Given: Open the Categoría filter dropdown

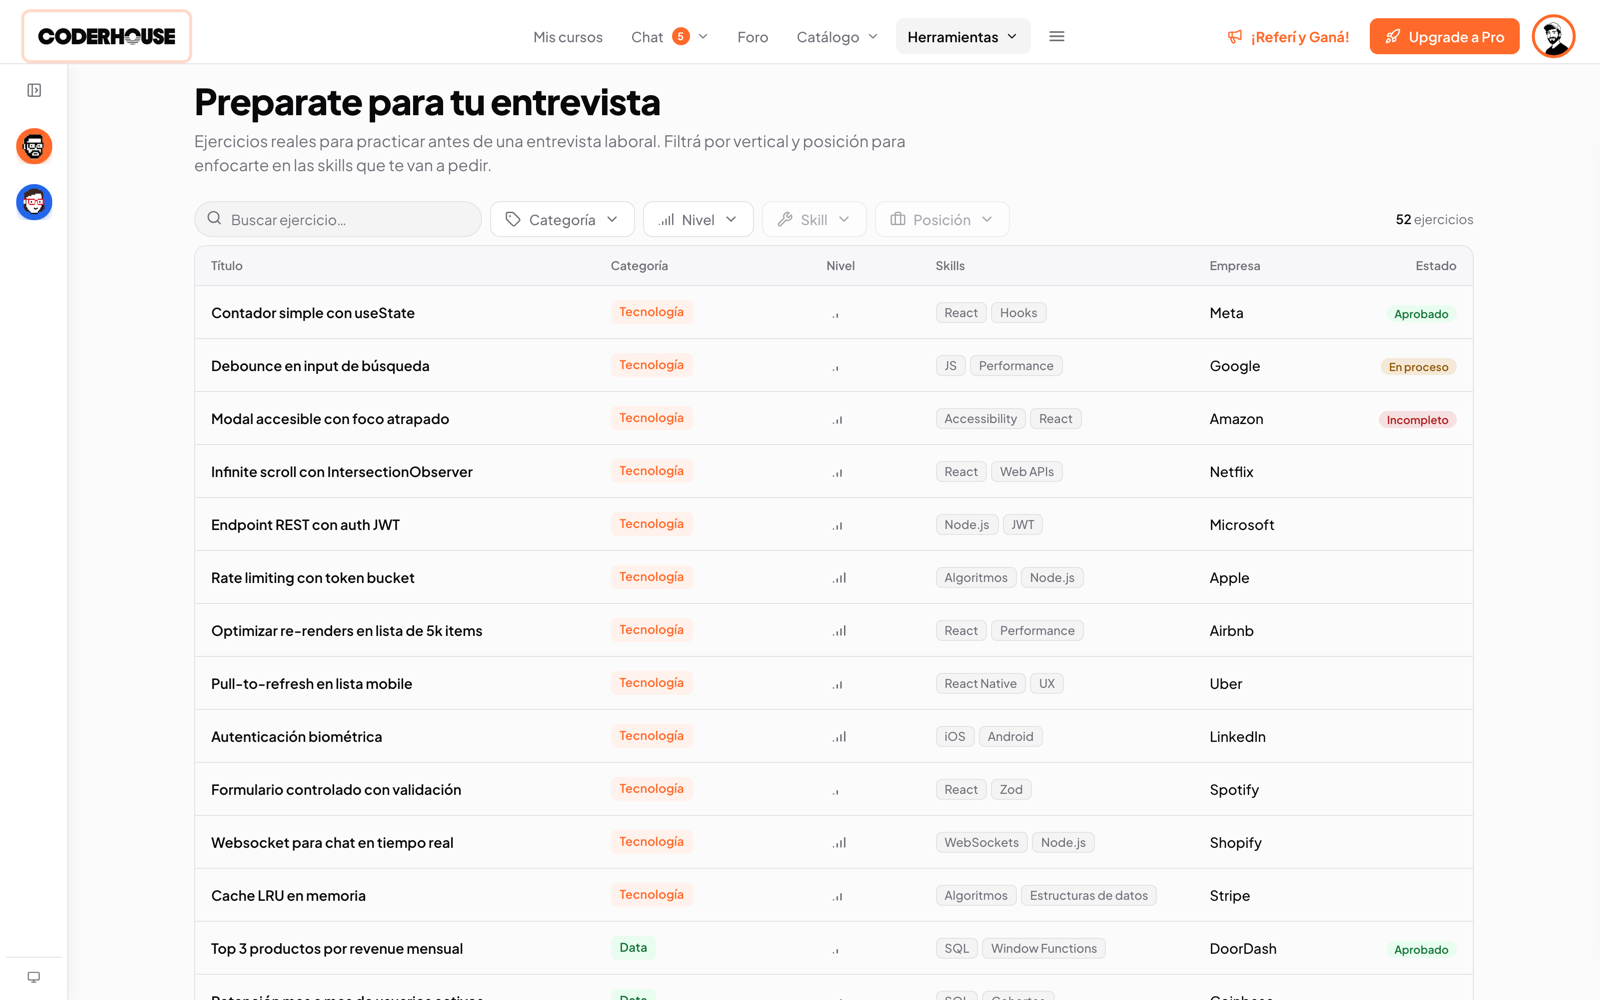Looking at the screenshot, I should 562,219.
